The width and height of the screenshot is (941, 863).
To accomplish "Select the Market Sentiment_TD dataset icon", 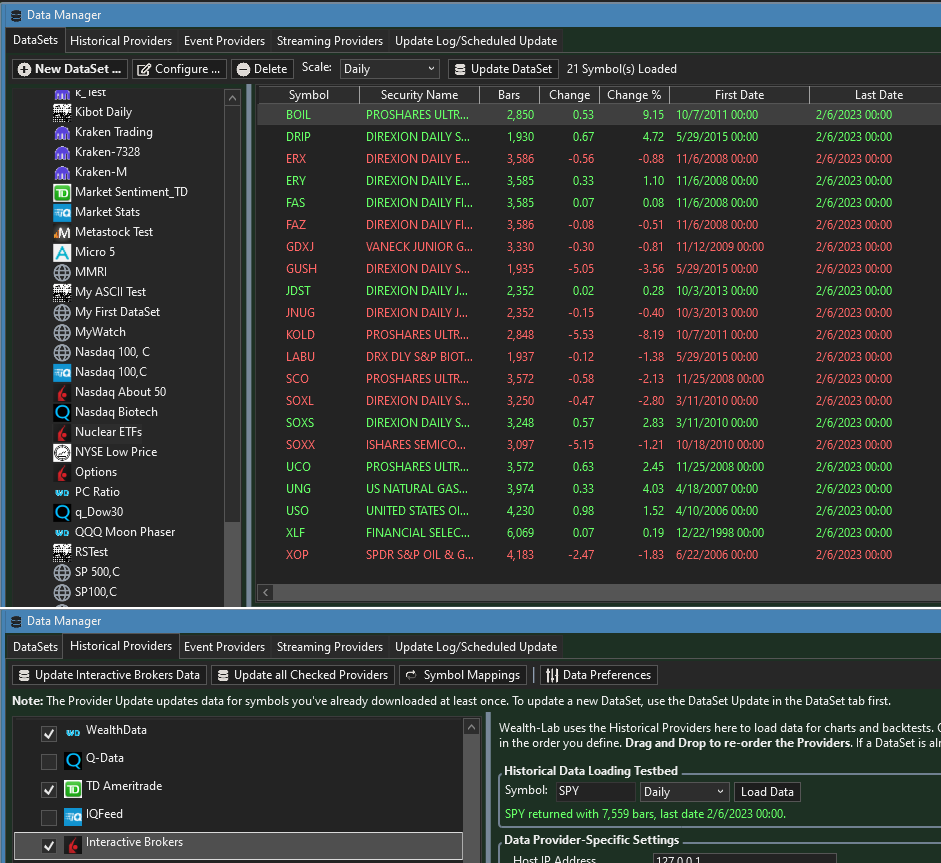I will 62,192.
